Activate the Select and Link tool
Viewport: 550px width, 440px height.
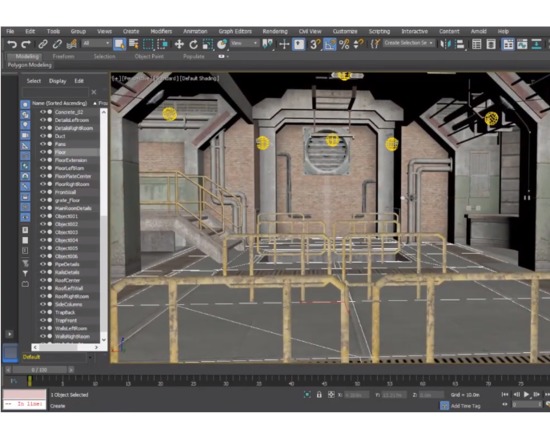[x=43, y=44]
